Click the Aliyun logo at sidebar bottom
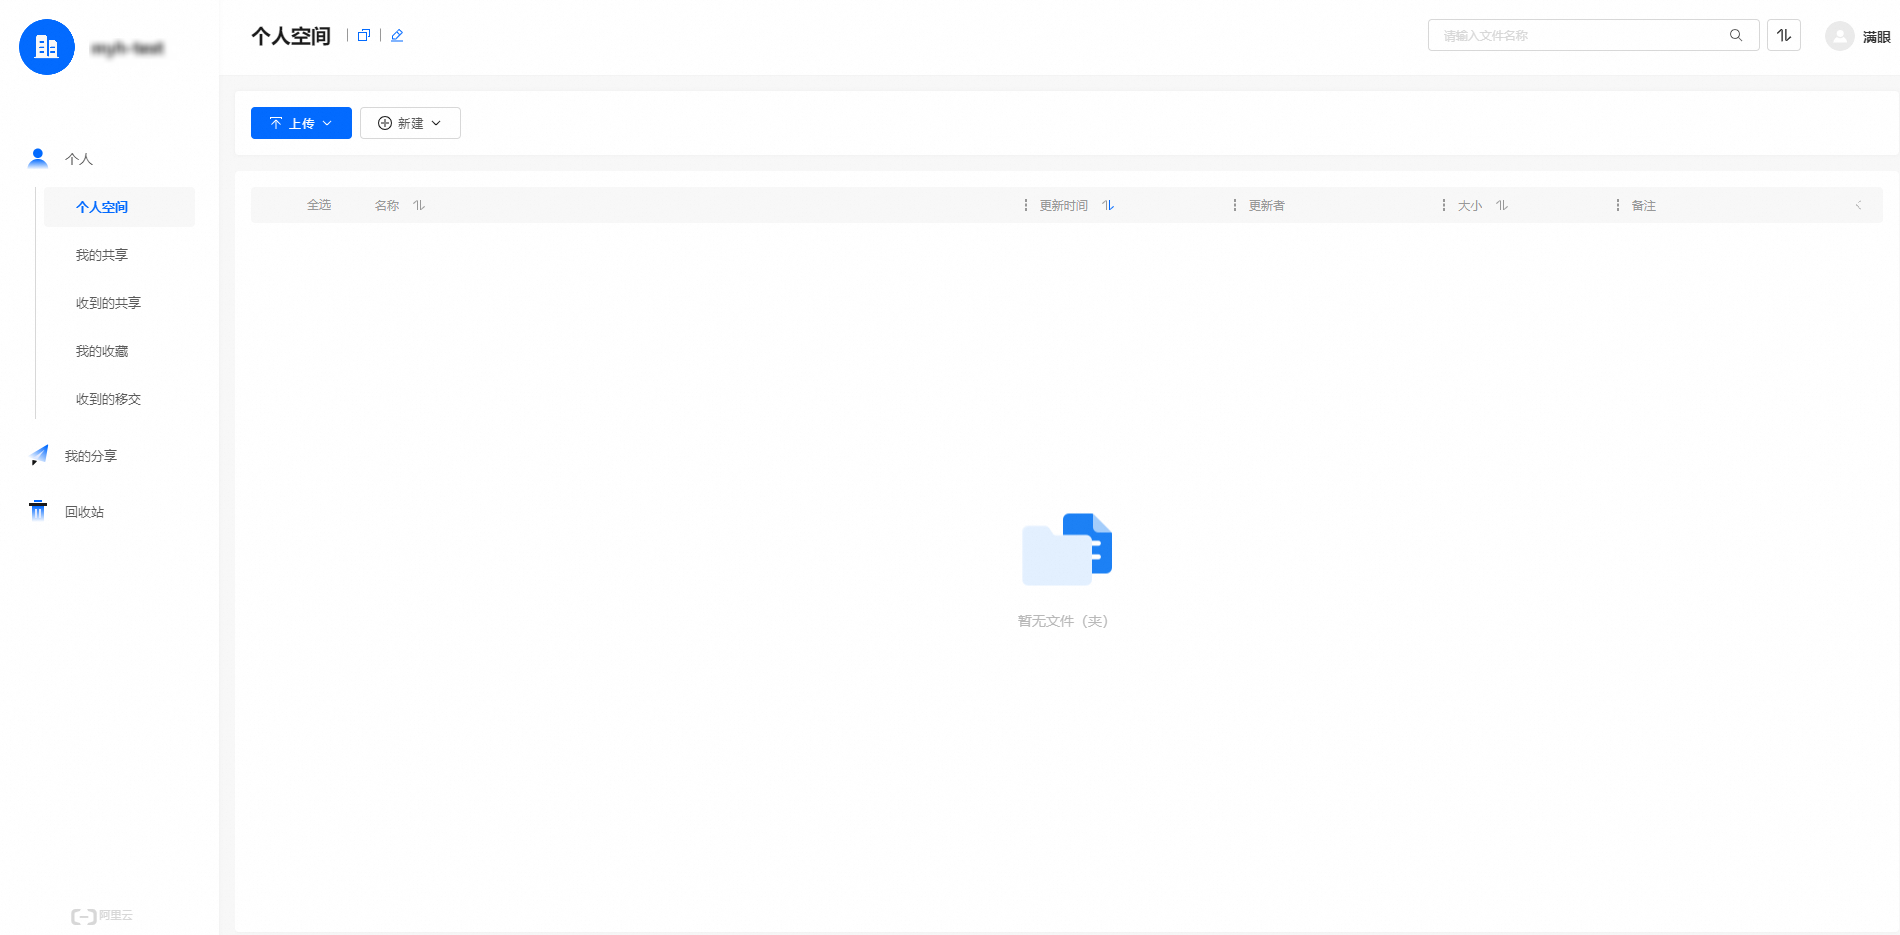 click(x=102, y=916)
